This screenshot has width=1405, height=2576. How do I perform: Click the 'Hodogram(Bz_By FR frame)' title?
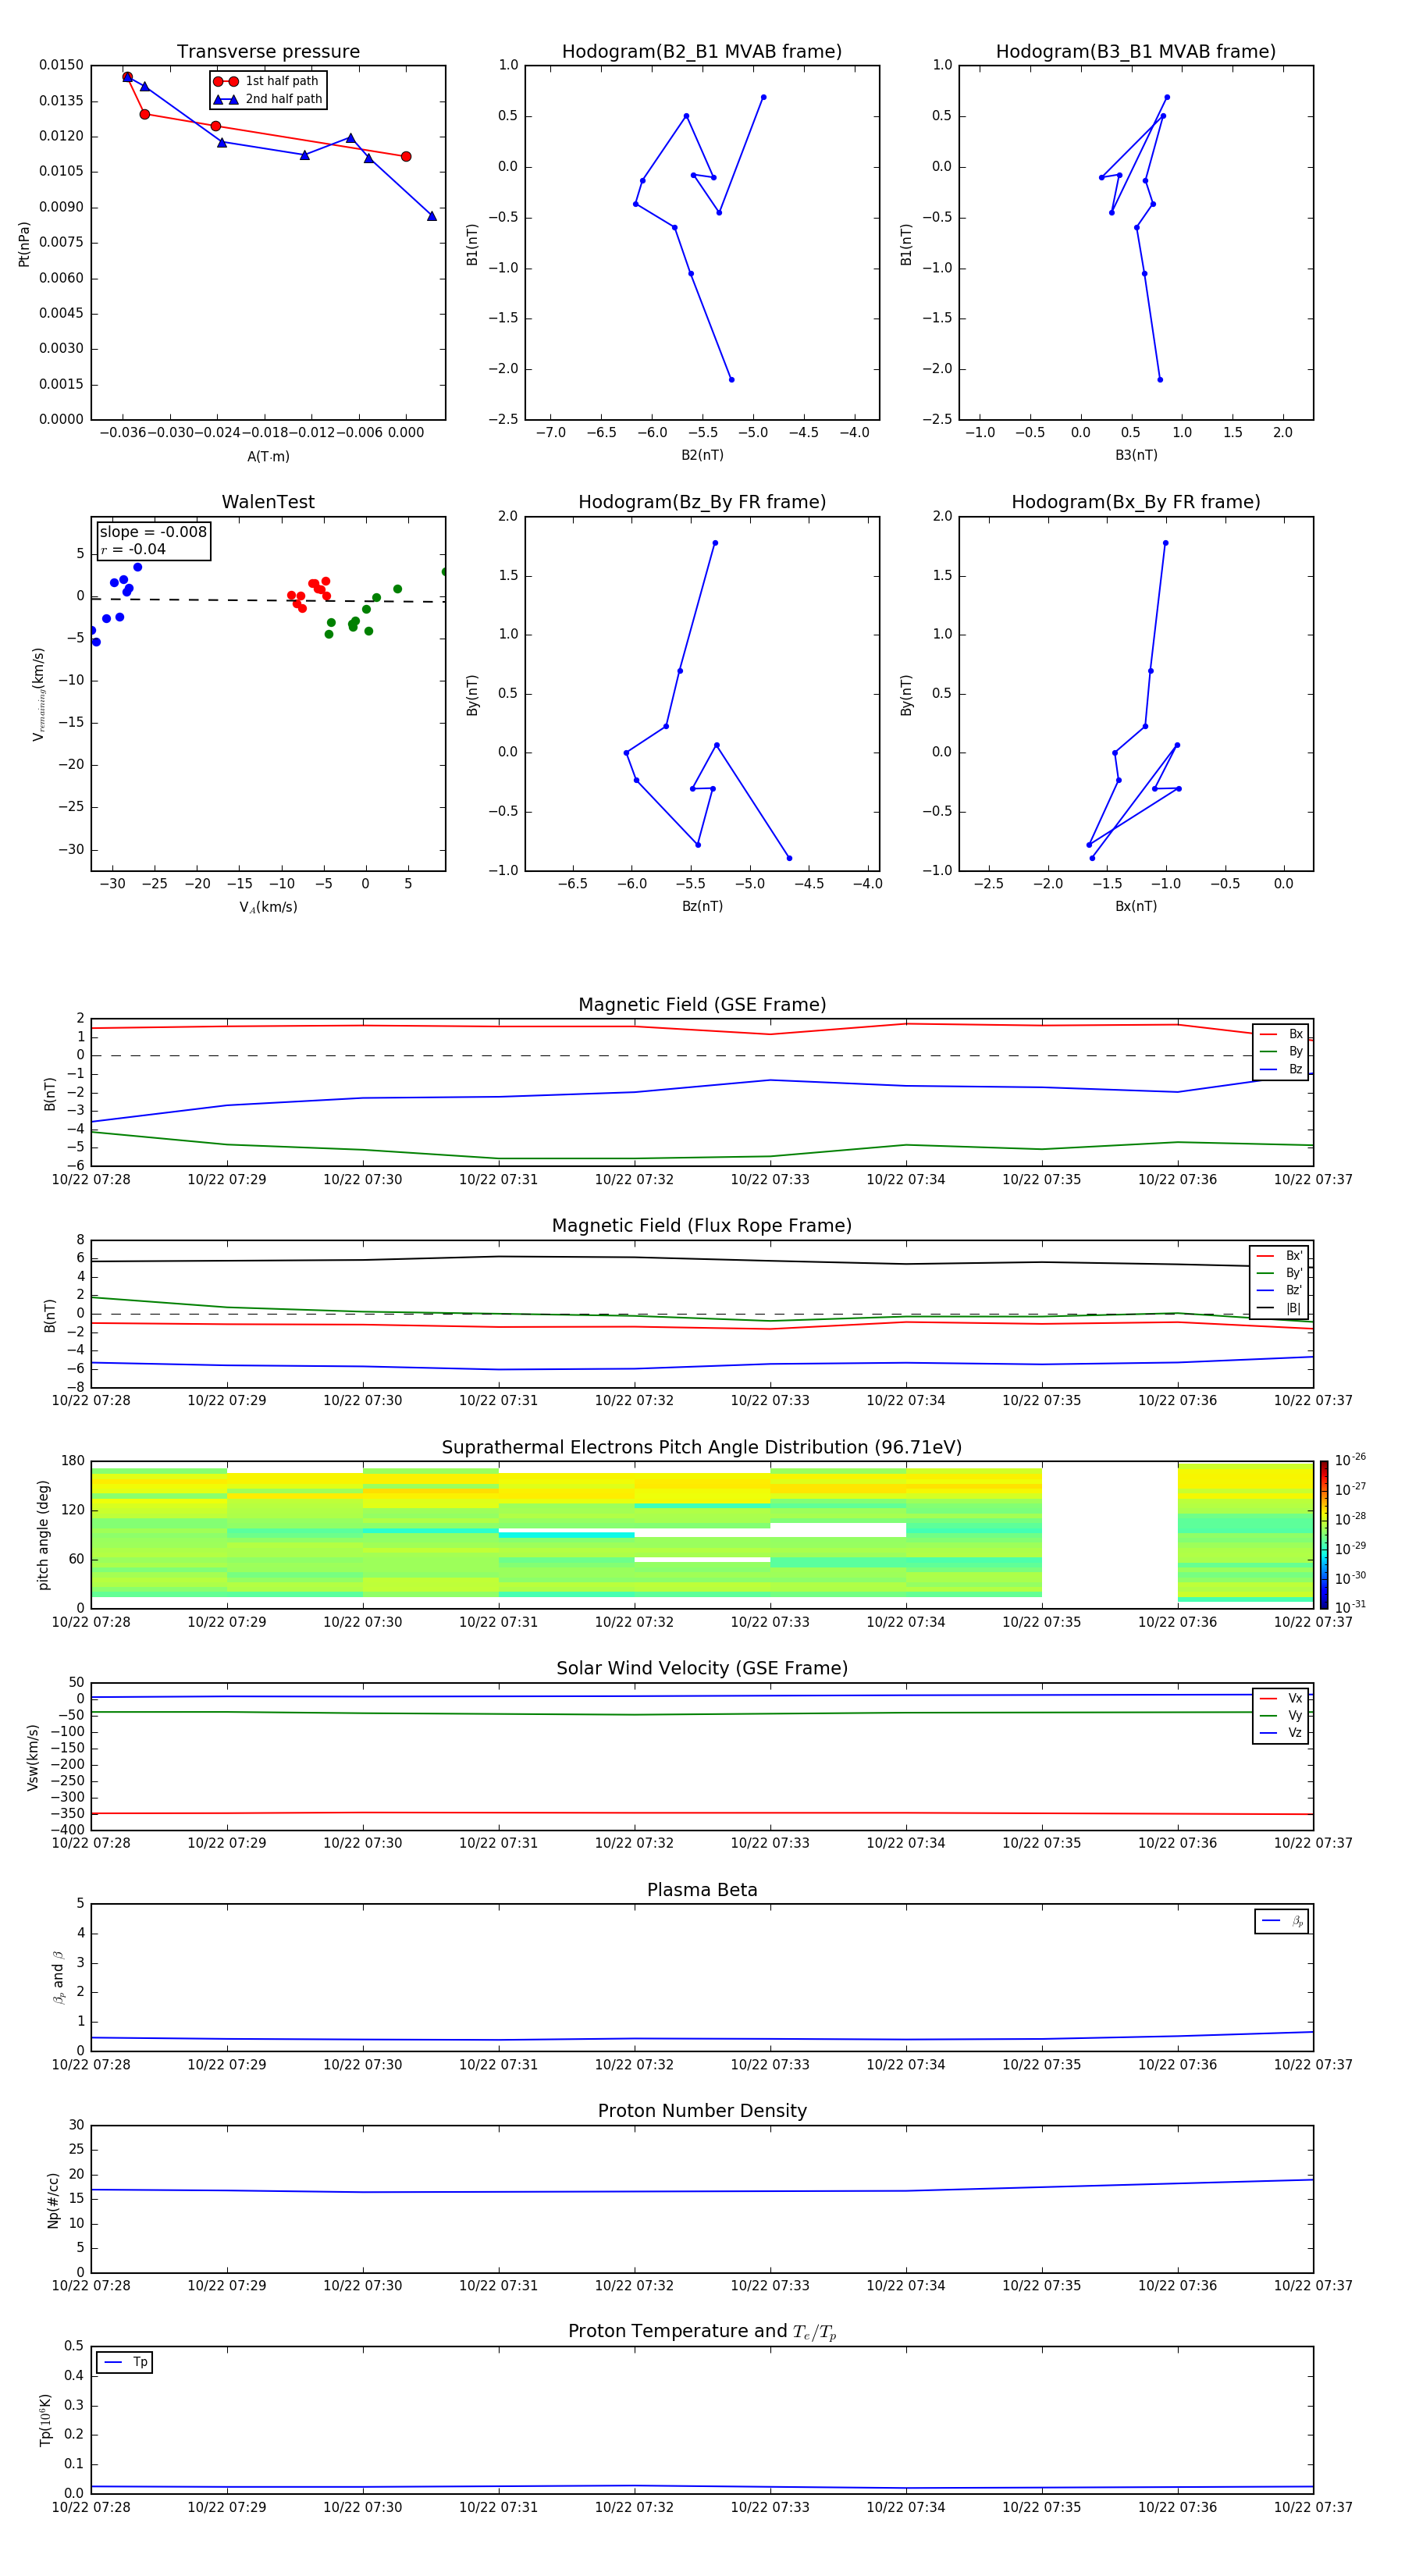[x=702, y=502]
